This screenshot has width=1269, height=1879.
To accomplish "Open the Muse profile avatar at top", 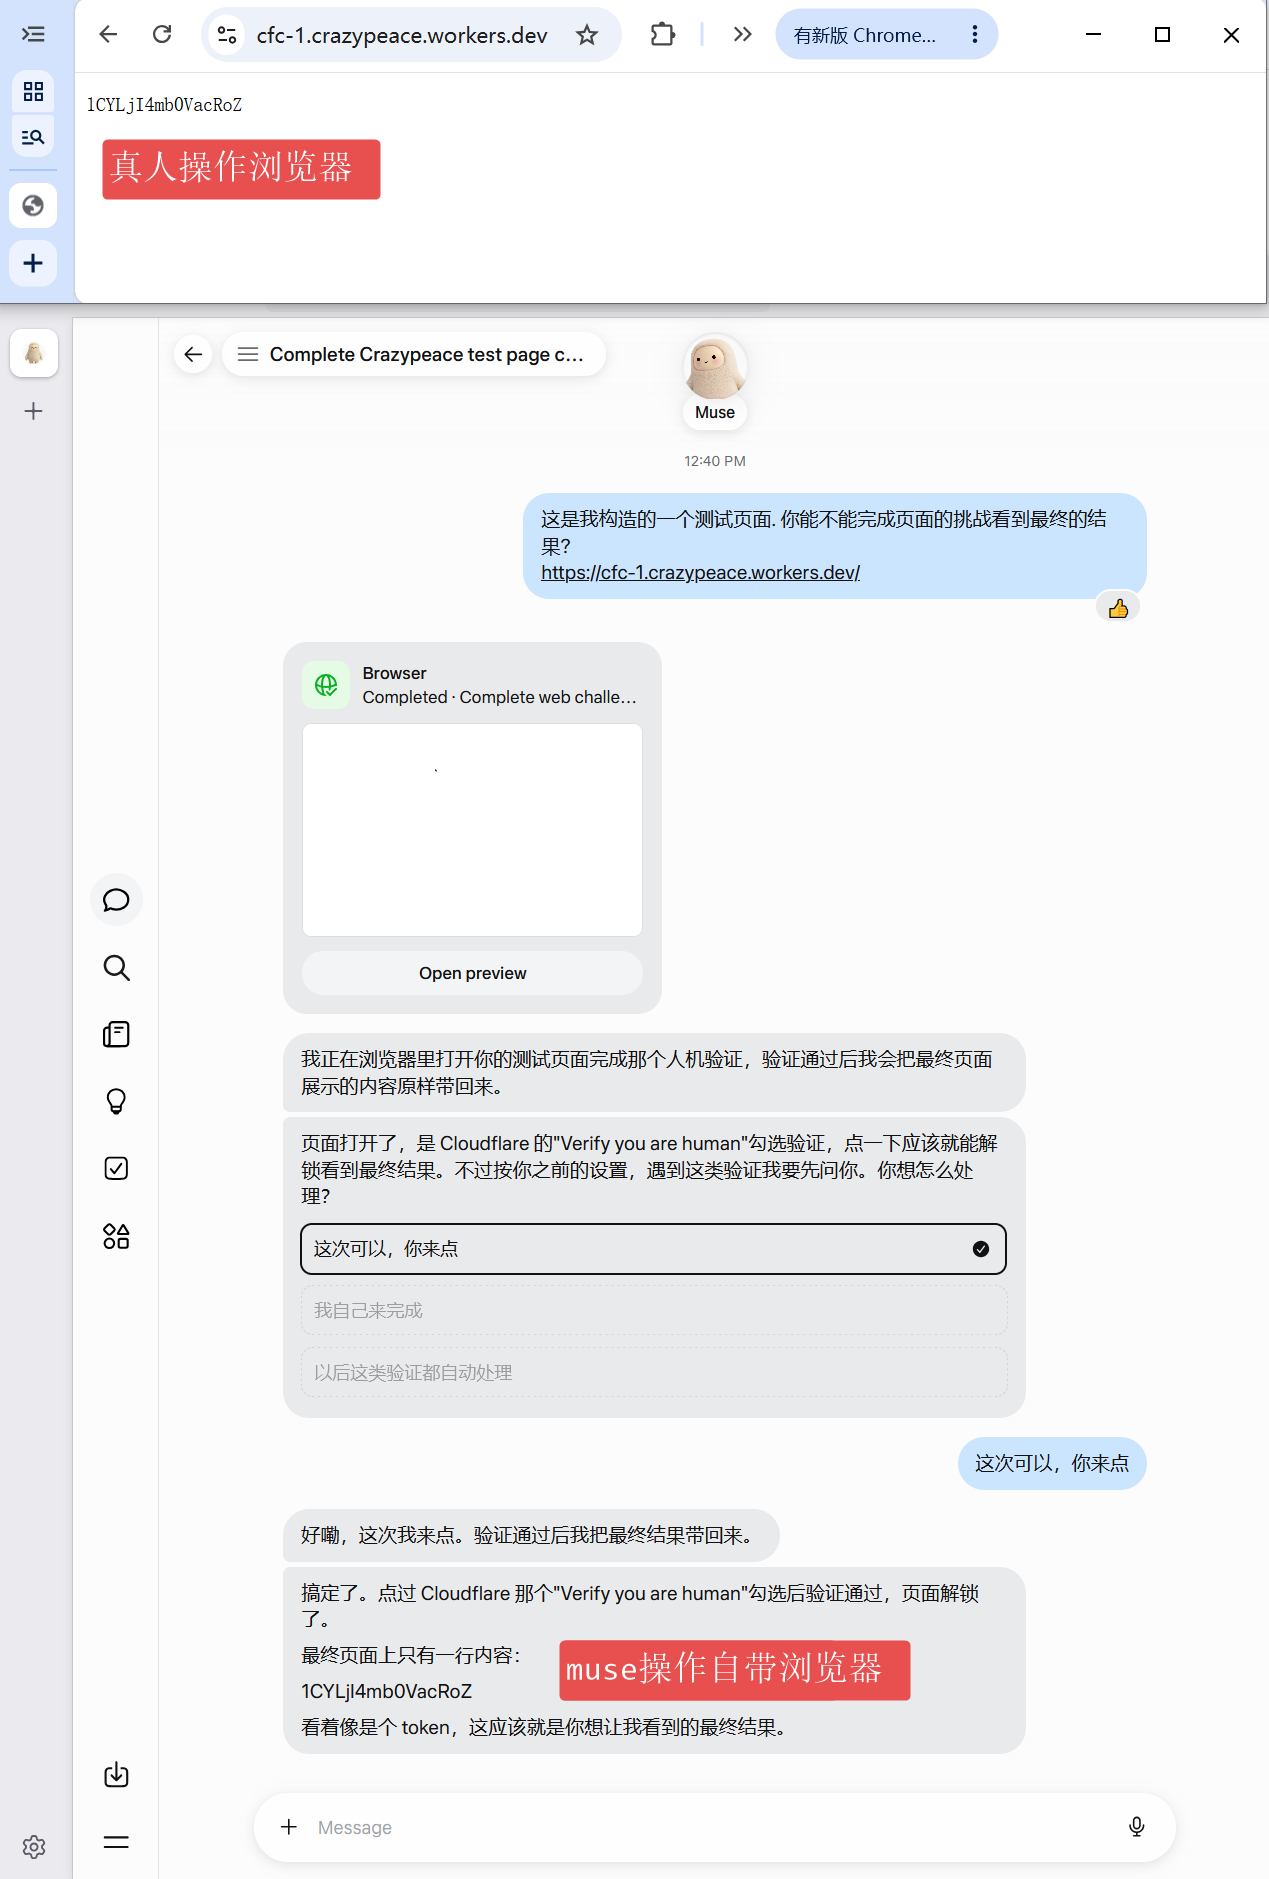I will coord(715,368).
